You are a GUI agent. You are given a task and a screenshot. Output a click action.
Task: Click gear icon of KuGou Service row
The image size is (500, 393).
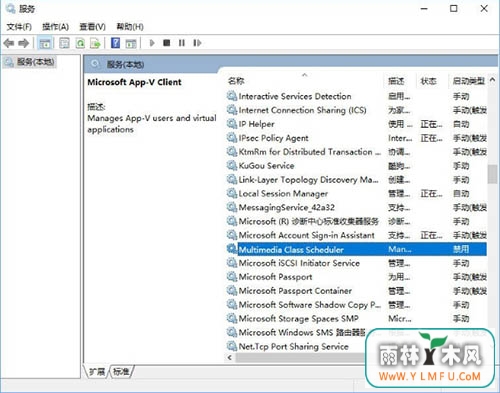click(232, 165)
